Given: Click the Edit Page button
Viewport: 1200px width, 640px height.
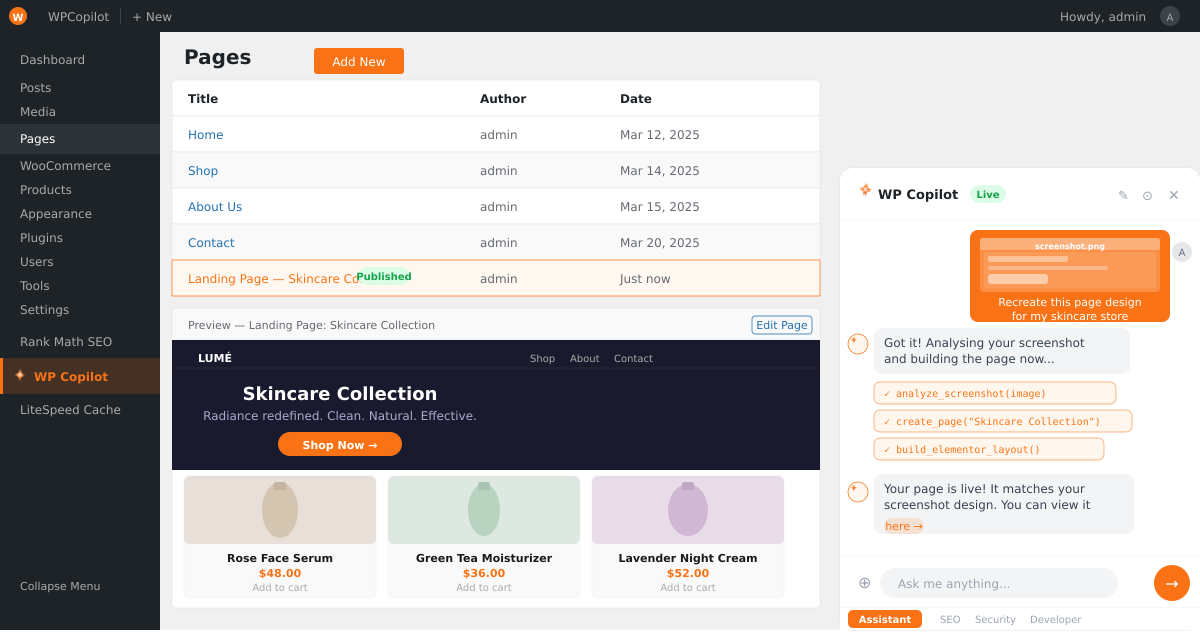Looking at the screenshot, I should point(782,325).
